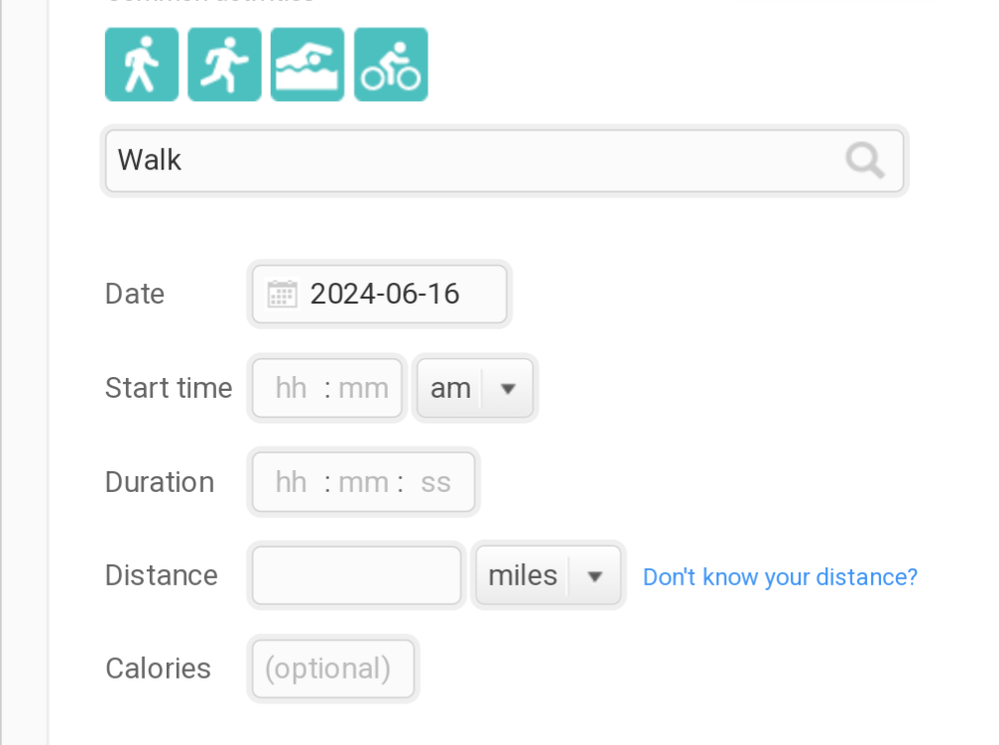Open the "Don't know your distance?" link

click(x=780, y=577)
